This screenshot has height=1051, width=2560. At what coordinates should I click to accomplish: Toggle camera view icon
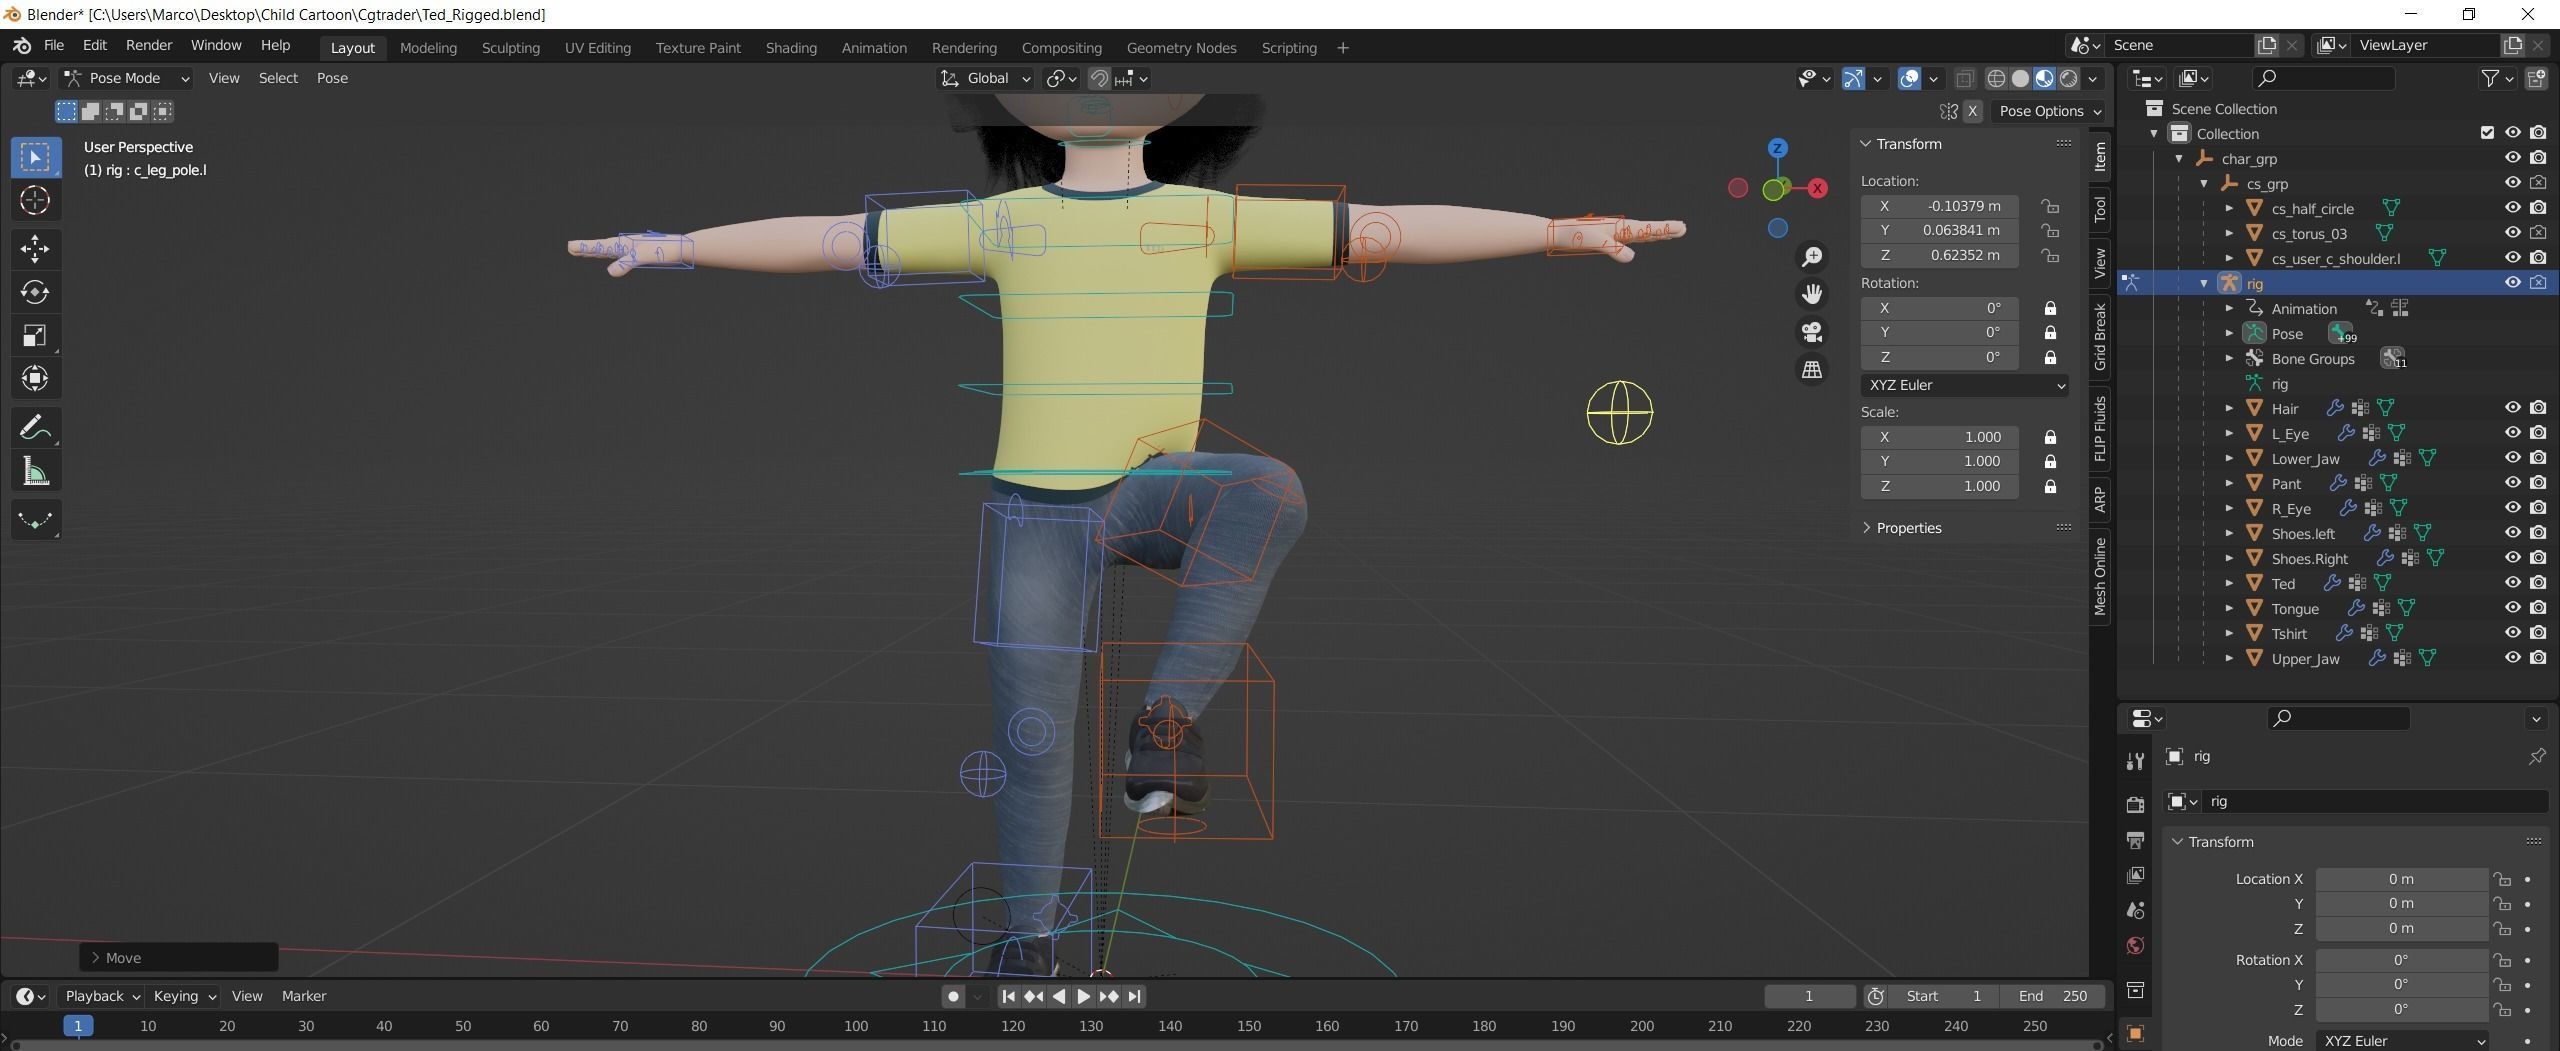[x=1812, y=332]
